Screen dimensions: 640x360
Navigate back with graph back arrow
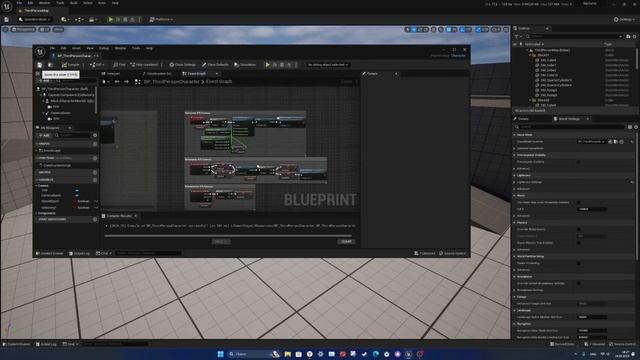pyautogui.click(x=117, y=82)
